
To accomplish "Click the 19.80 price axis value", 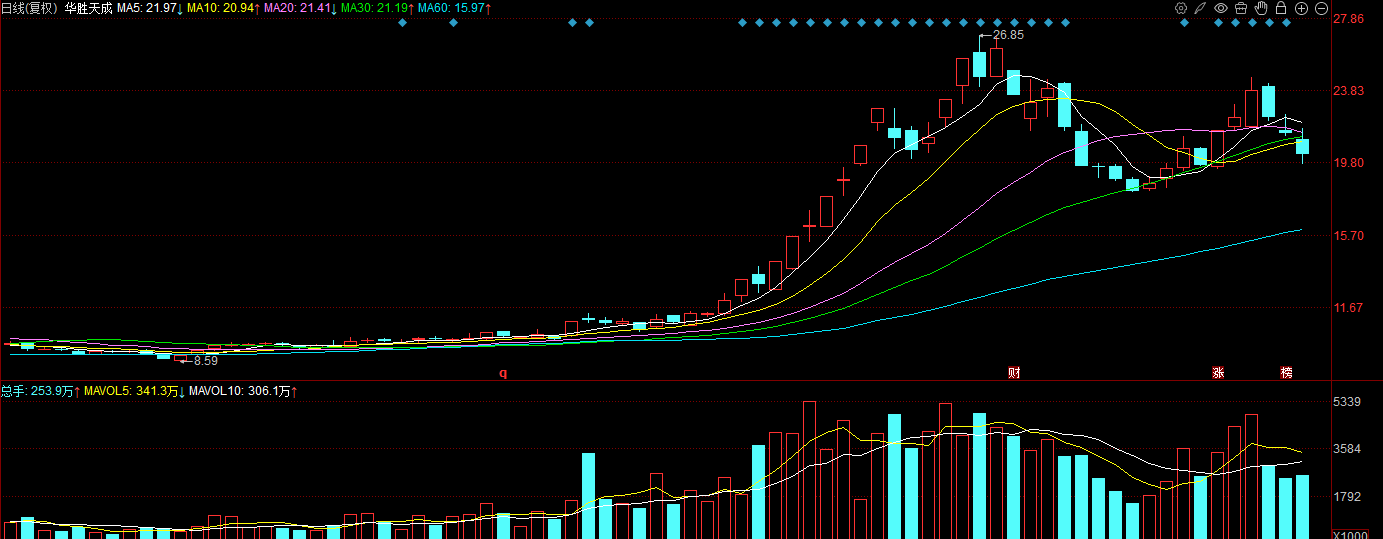I will pos(1348,163).
